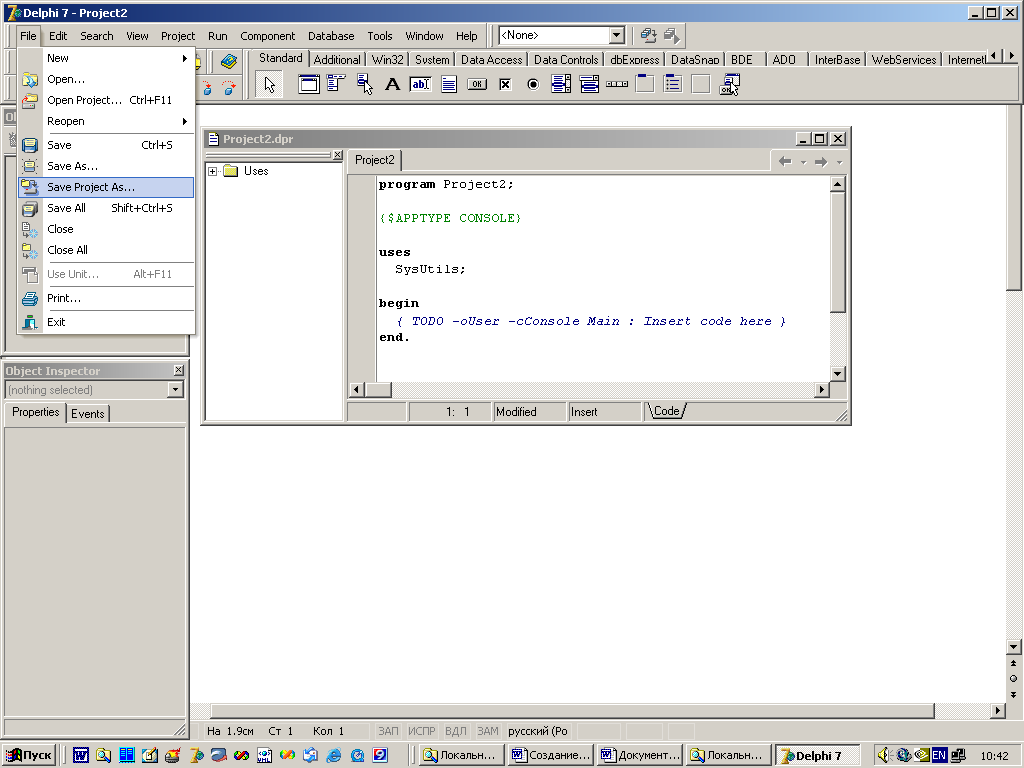The width and height of the screenshot is (1024, 768).
Task: Choose Open Project from File menu
Action: point(106,100)
